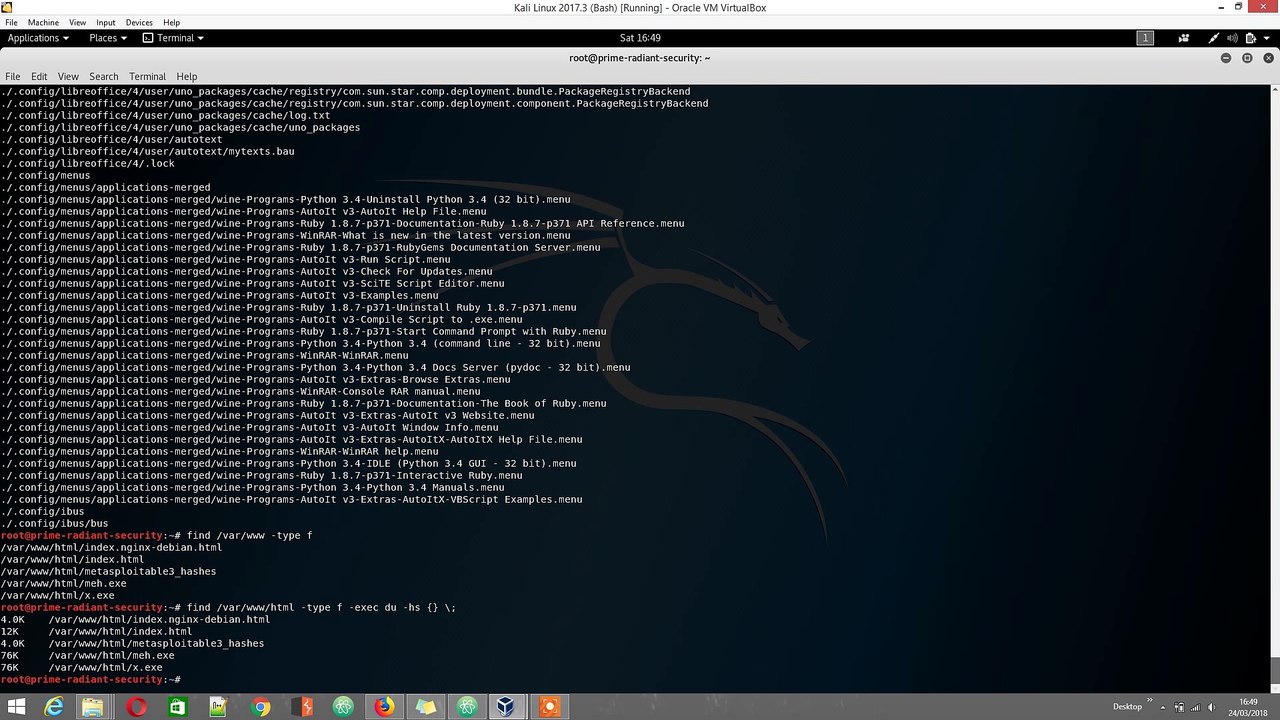Screen dimensions: 1280x720
Task: Close the Kali terminal window
Action: [1267, 58]
